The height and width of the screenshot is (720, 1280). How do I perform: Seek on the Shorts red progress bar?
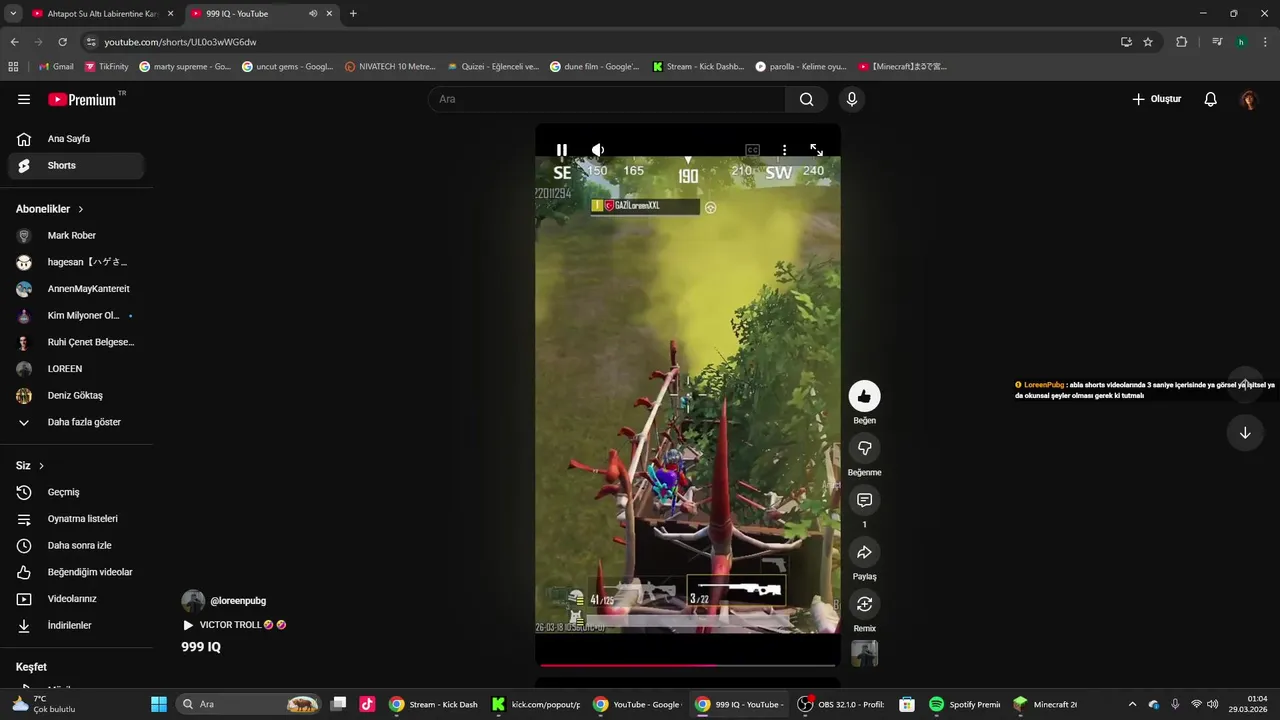[x=688, y=664]
